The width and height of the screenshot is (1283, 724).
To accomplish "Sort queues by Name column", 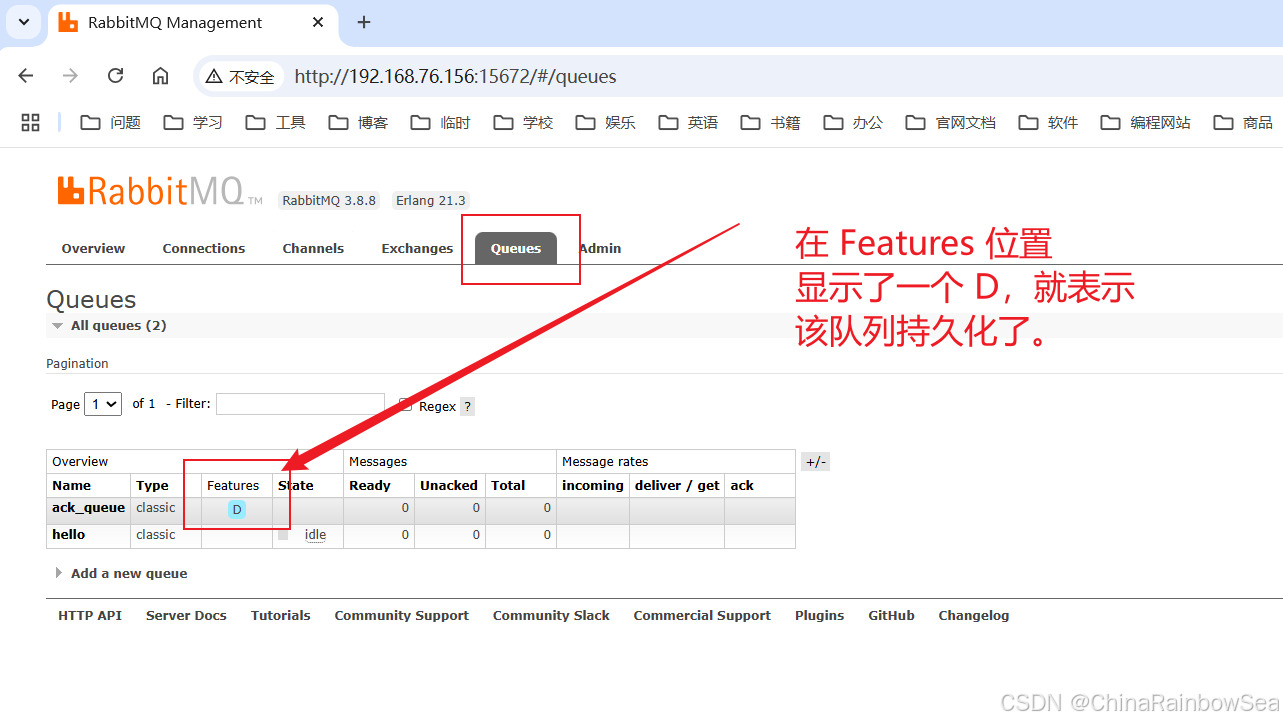I will [x=72, y=485].
